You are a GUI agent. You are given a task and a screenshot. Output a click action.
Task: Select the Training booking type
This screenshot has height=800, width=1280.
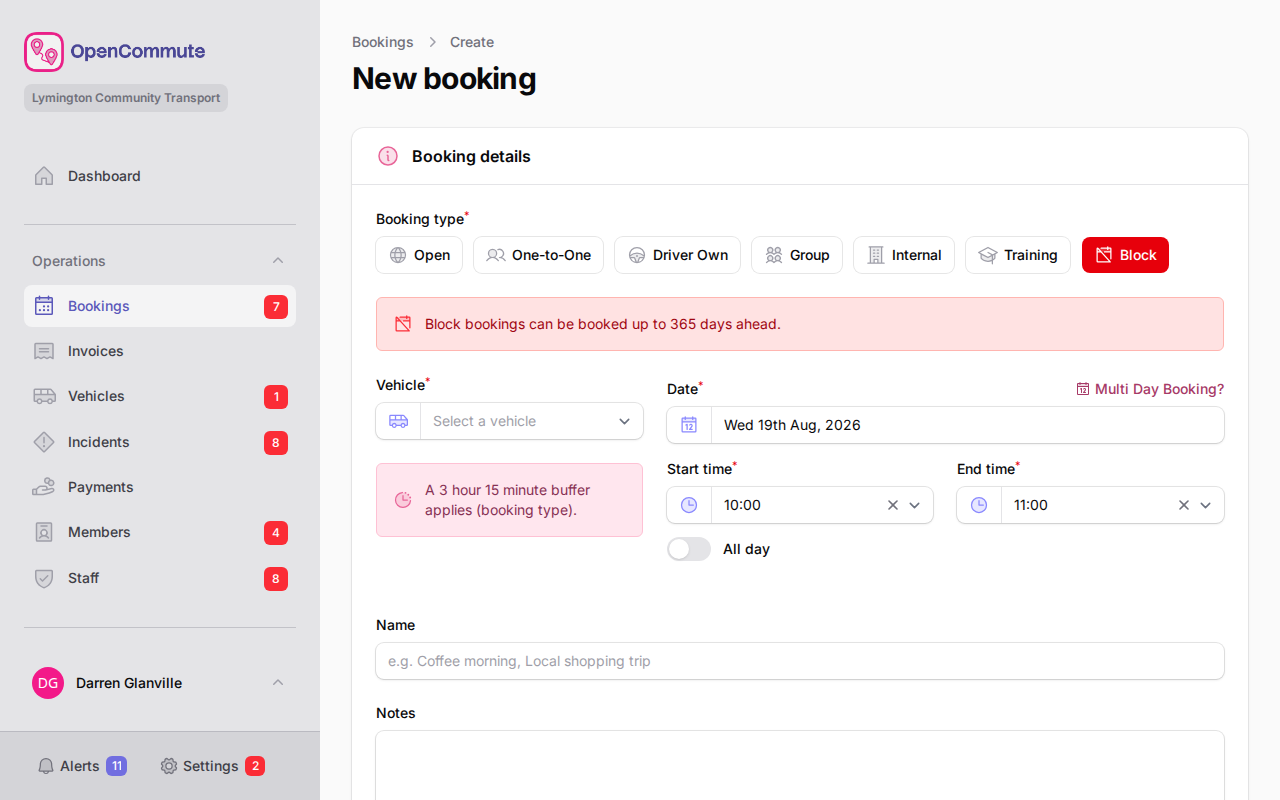pos(1018,255)
